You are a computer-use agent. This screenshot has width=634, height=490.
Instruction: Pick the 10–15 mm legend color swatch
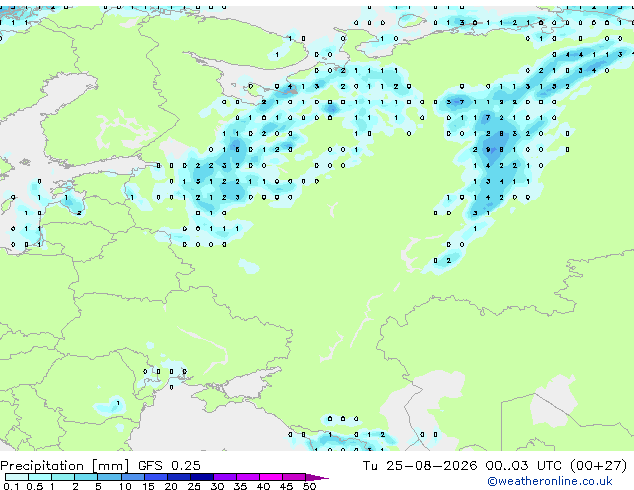pos(132,477)
